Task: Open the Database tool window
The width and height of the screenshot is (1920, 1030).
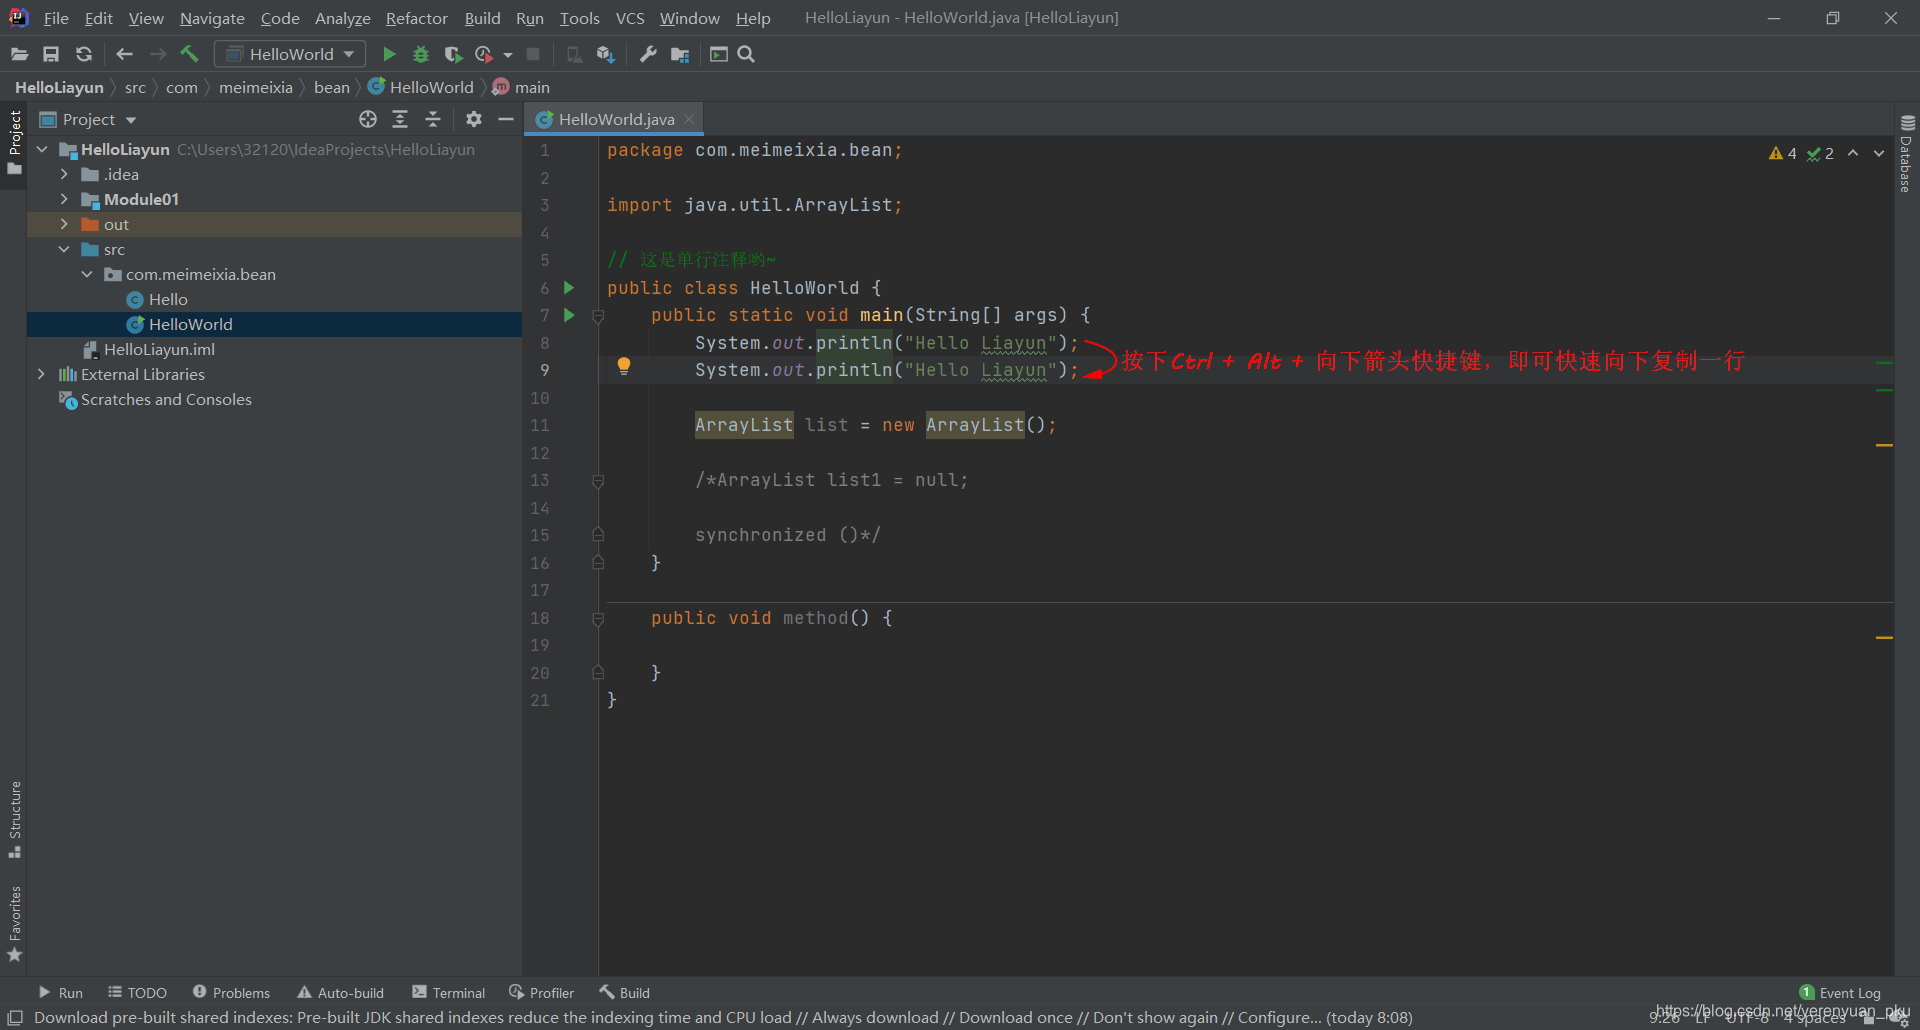Action: point(1907,154)
